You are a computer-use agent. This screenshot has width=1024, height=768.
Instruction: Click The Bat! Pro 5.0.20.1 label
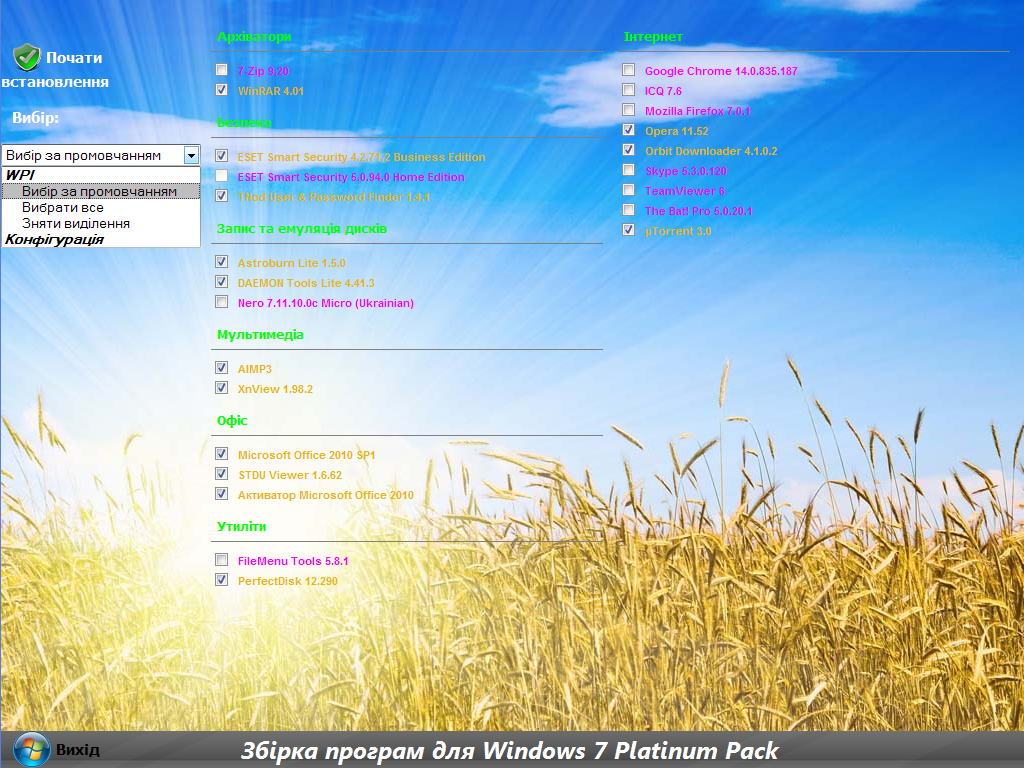[x=698, y=211]
